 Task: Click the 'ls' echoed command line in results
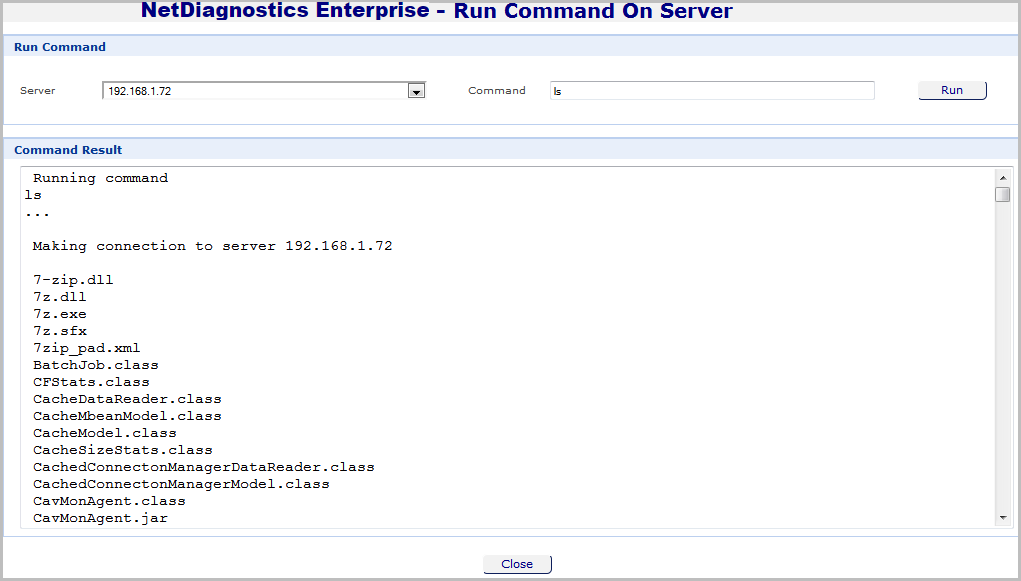[33, 195]
